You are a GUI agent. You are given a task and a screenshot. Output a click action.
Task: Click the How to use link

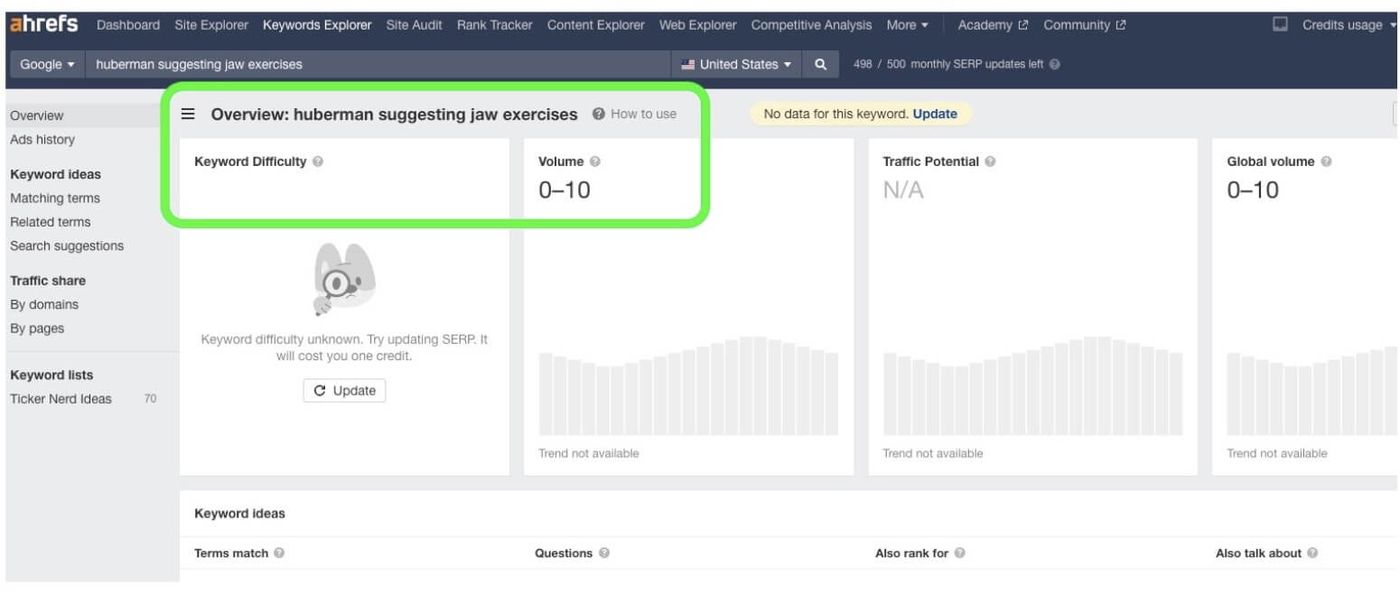[x=643, y=114]
